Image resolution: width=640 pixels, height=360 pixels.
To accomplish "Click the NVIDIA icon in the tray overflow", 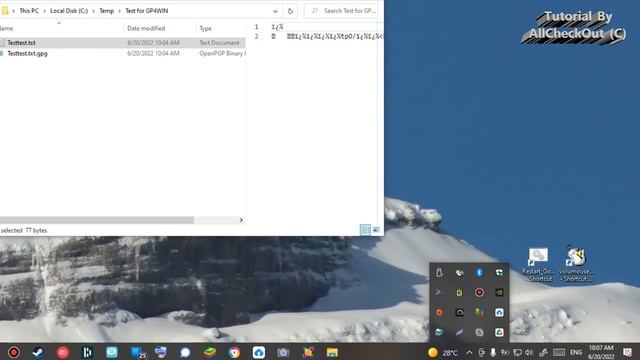I will (x=499, y=292).
